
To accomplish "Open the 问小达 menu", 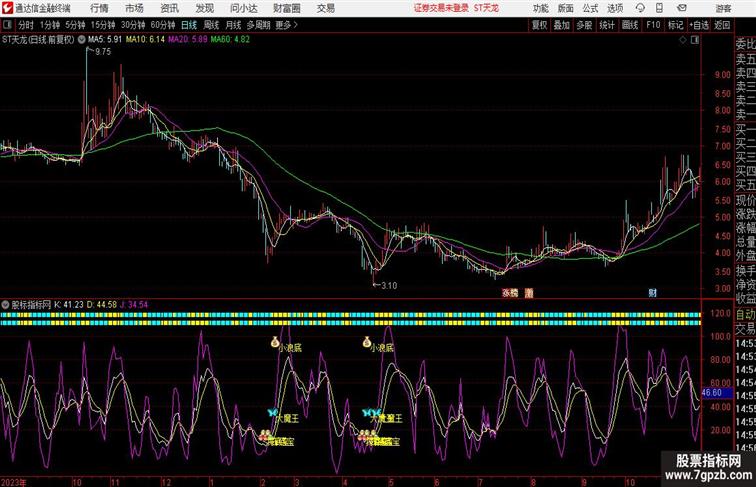I will (244, 8).
